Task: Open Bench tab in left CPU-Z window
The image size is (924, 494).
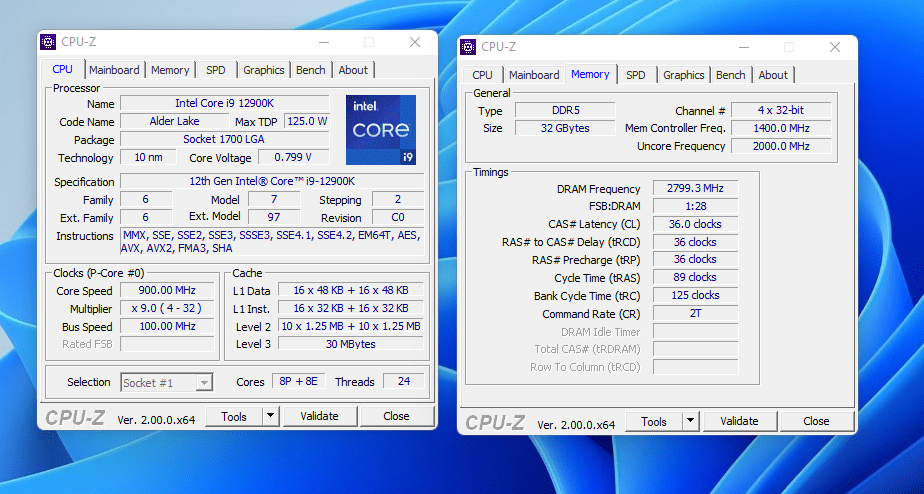Action: coord(311,70)
